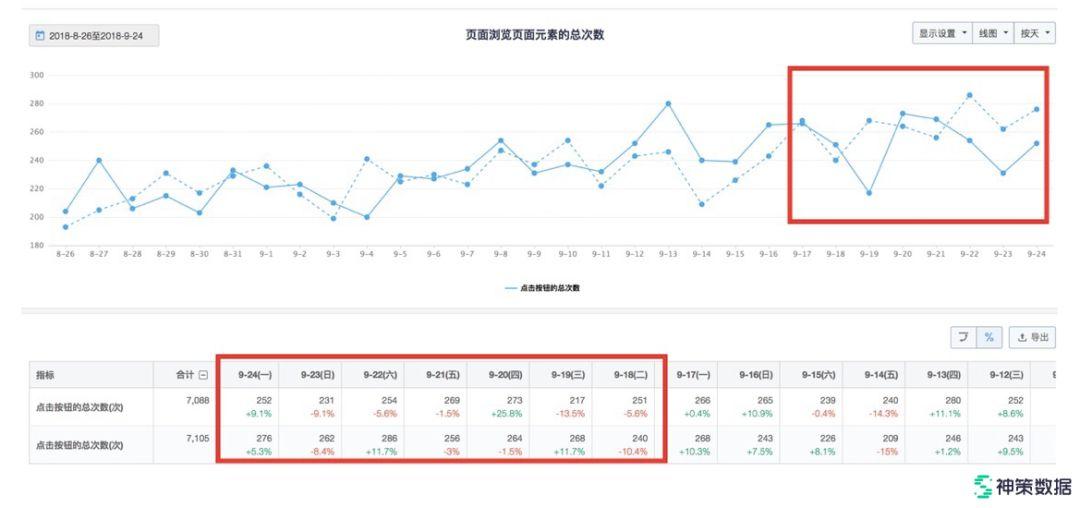Click the 9-22 dashed line peak point
Screen dimensions: 1080x508
[x=969, y=95]
